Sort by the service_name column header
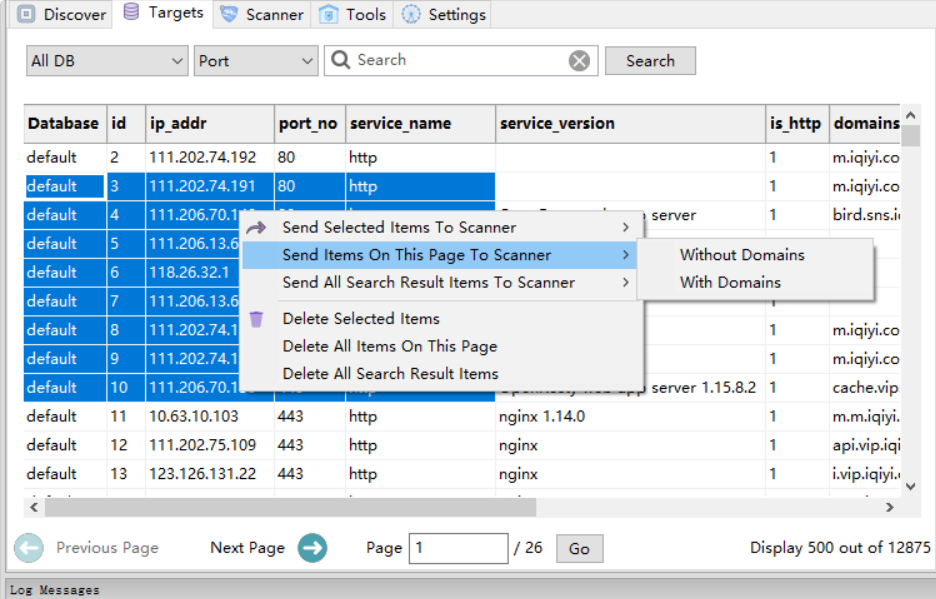 [x=420, y=124]
